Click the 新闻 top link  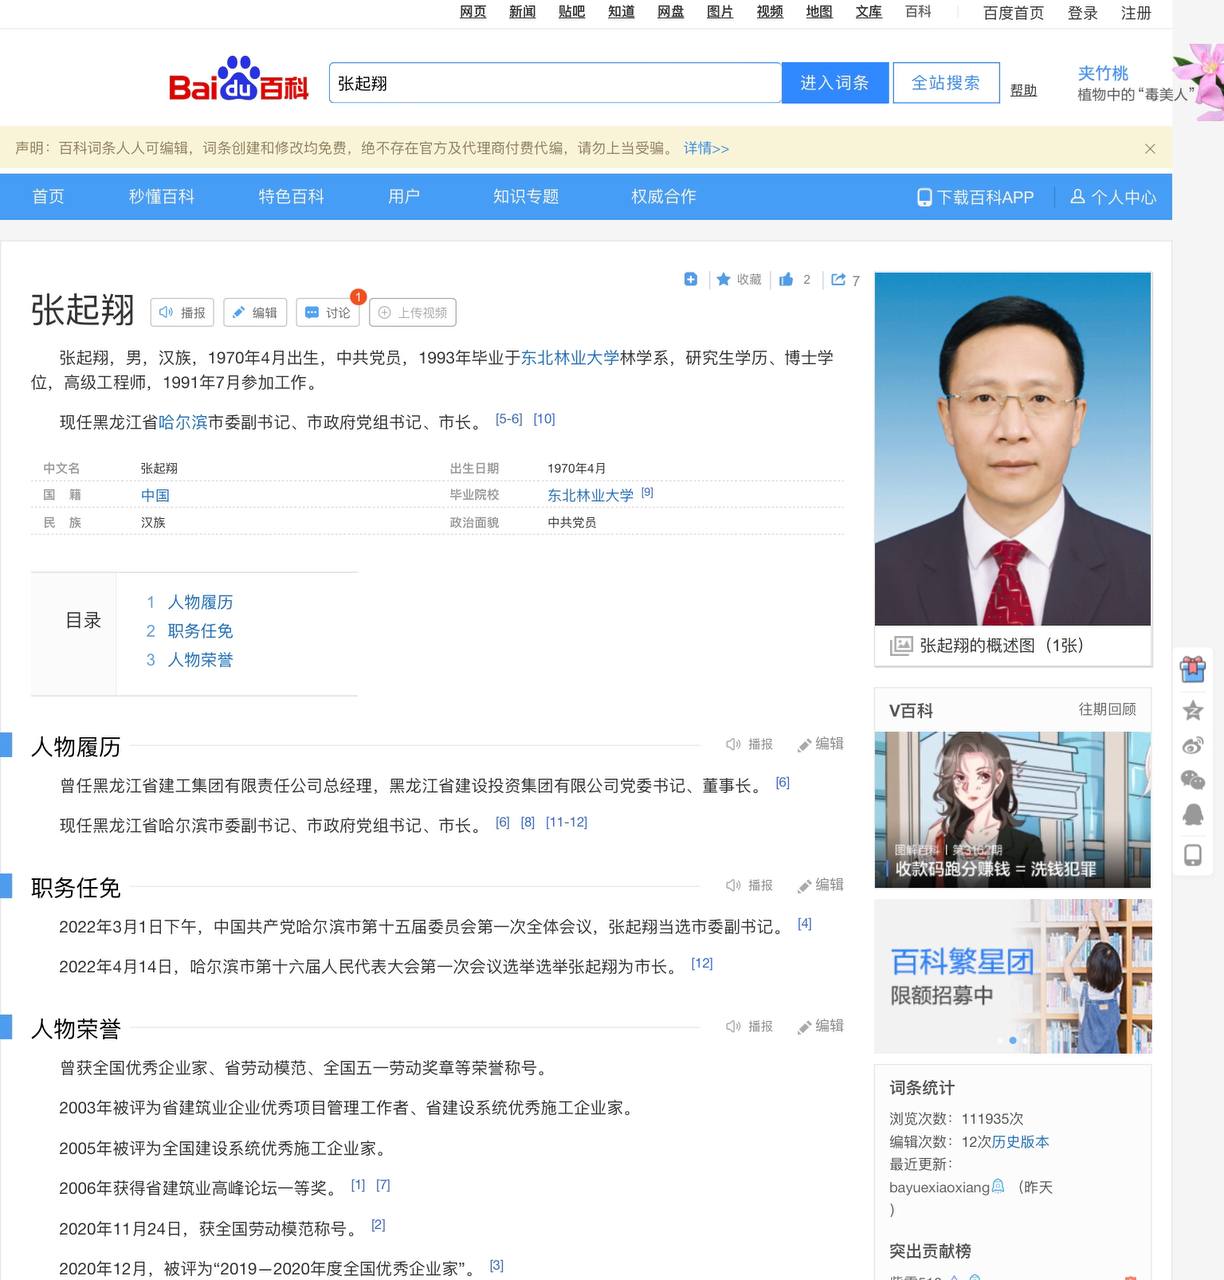522,12
